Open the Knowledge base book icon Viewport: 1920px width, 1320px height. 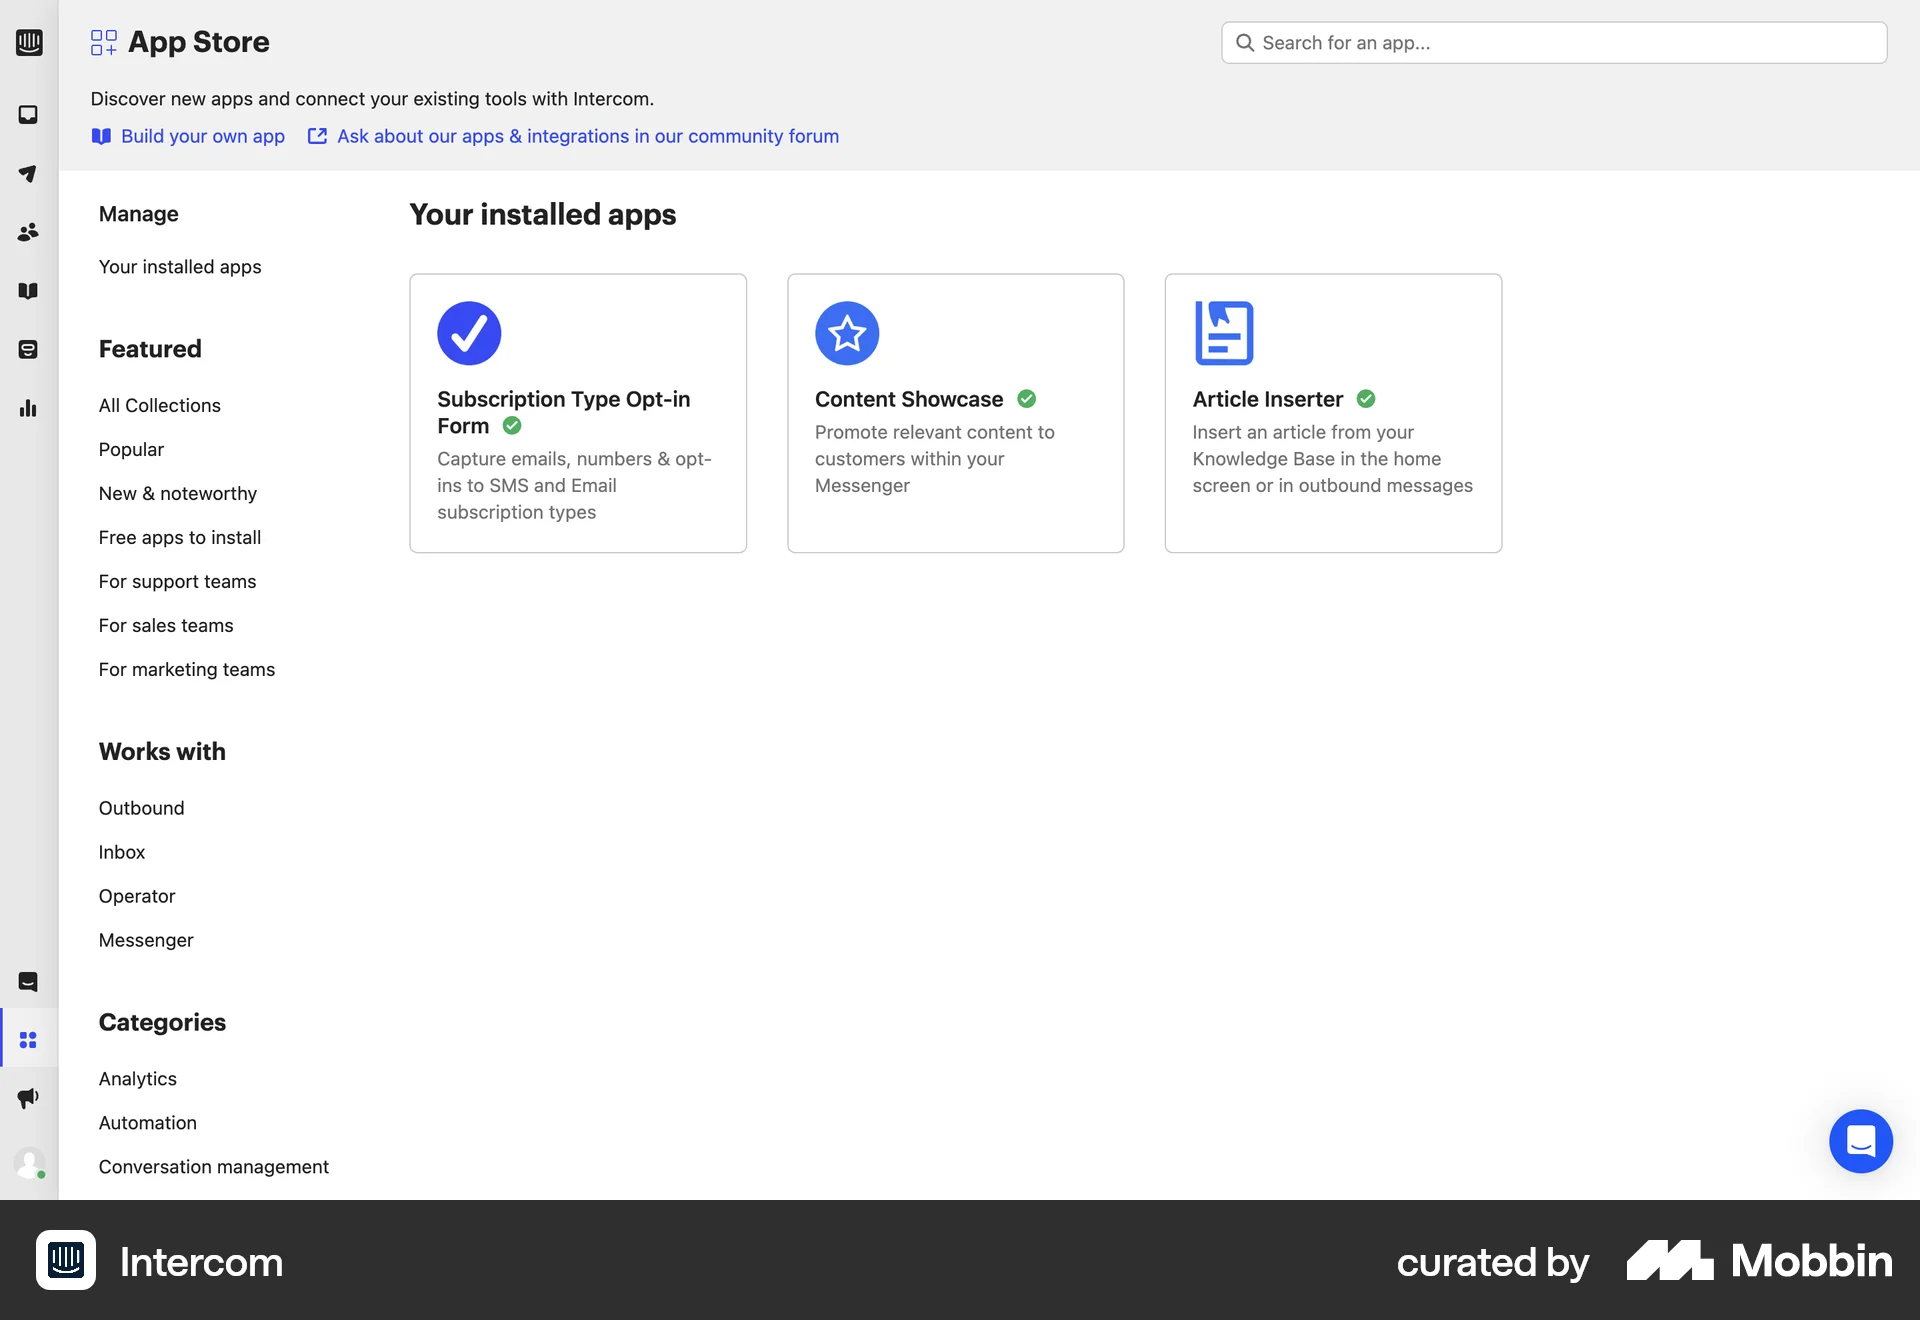pos(29,291)
